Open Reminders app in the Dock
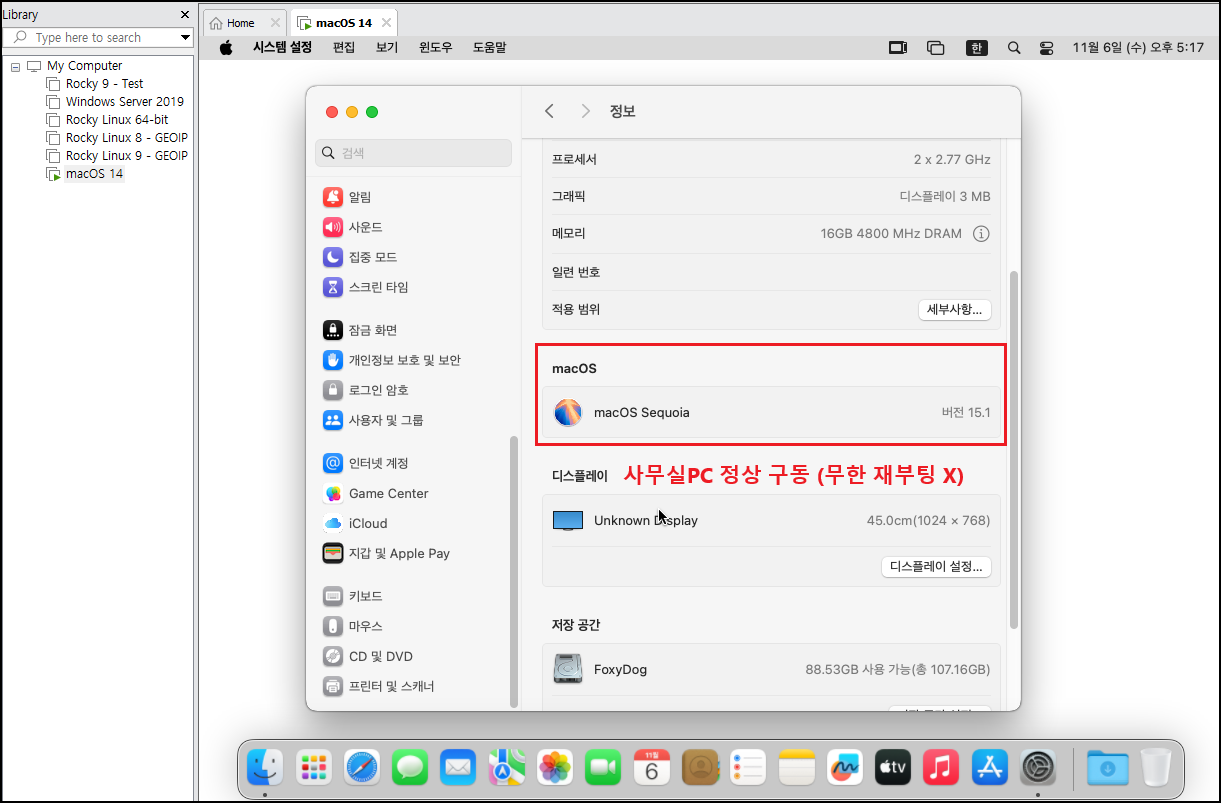This screenshot has height=803, width=1221. [x=748, y=767]
